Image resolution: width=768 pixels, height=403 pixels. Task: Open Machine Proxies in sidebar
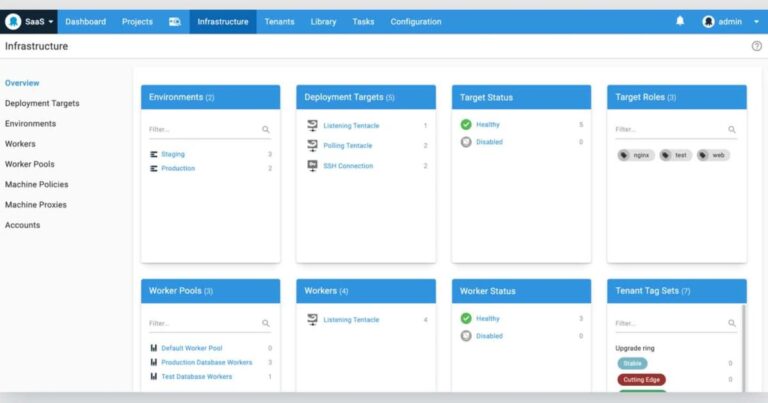(x=36, y=205)
